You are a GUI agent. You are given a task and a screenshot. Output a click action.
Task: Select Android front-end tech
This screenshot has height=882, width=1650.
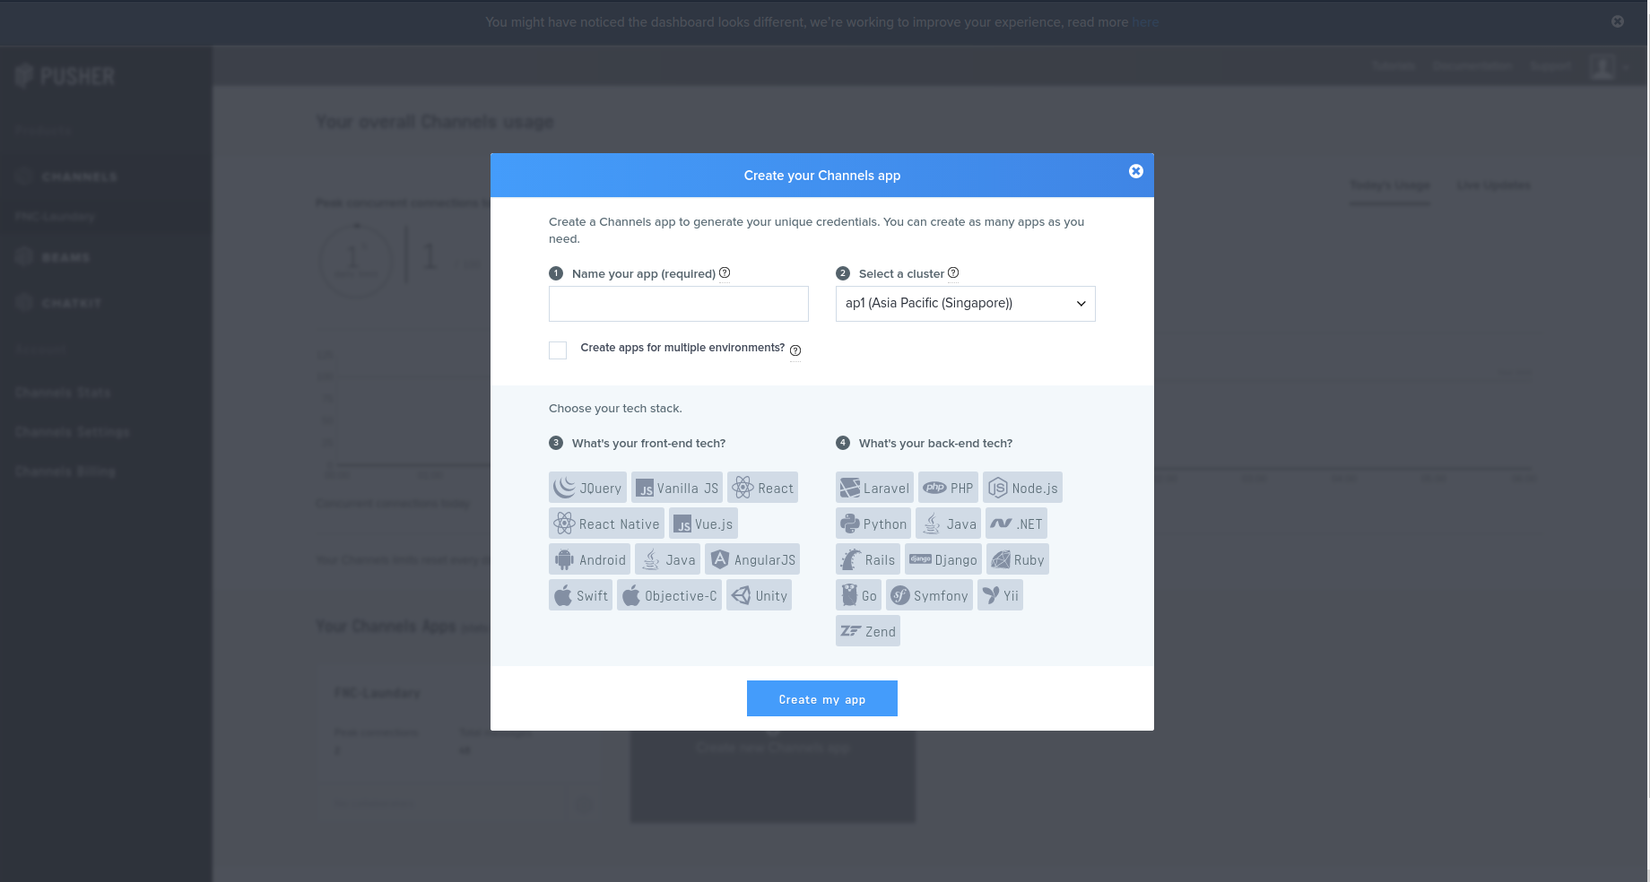pos(590,559)
